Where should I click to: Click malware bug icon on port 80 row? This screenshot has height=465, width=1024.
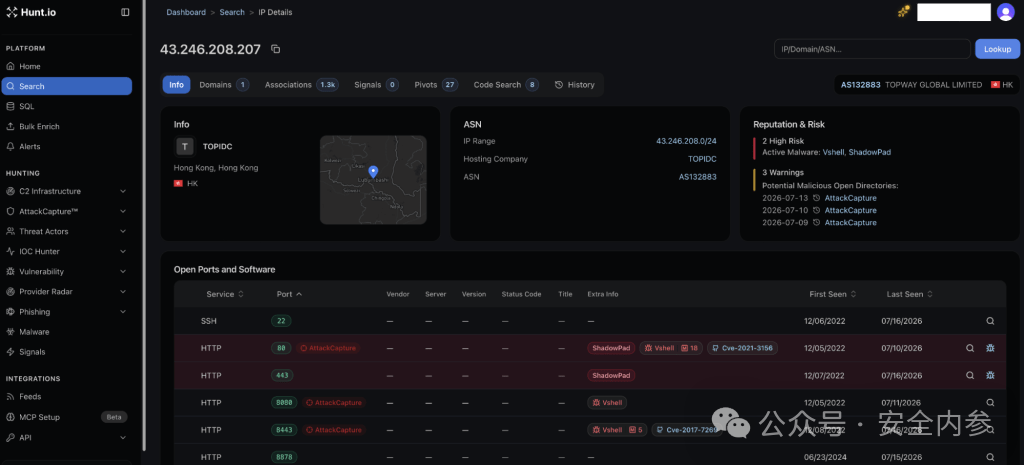990,348
